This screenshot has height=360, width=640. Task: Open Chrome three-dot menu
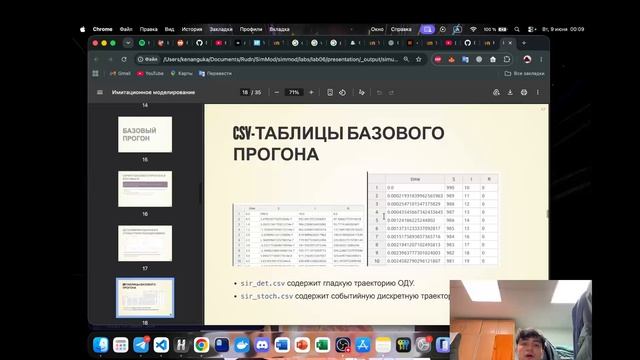541,59
